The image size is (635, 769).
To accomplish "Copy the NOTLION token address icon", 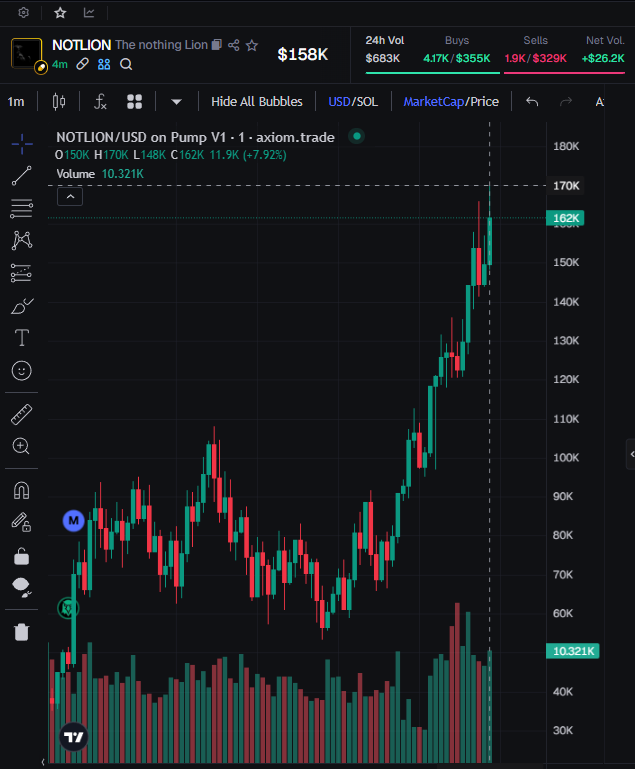I will coord(216,45).
